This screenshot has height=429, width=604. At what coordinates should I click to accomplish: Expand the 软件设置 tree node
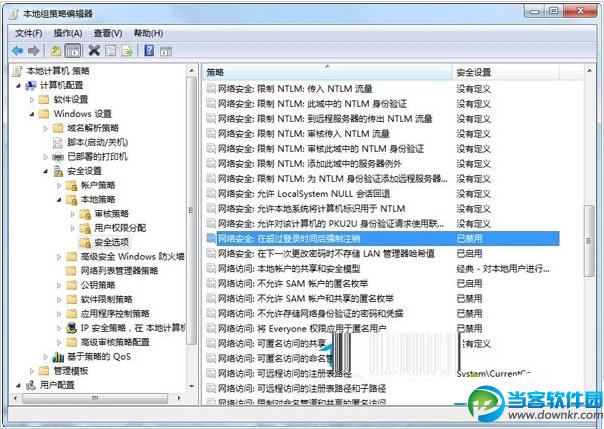coord(32,100)
